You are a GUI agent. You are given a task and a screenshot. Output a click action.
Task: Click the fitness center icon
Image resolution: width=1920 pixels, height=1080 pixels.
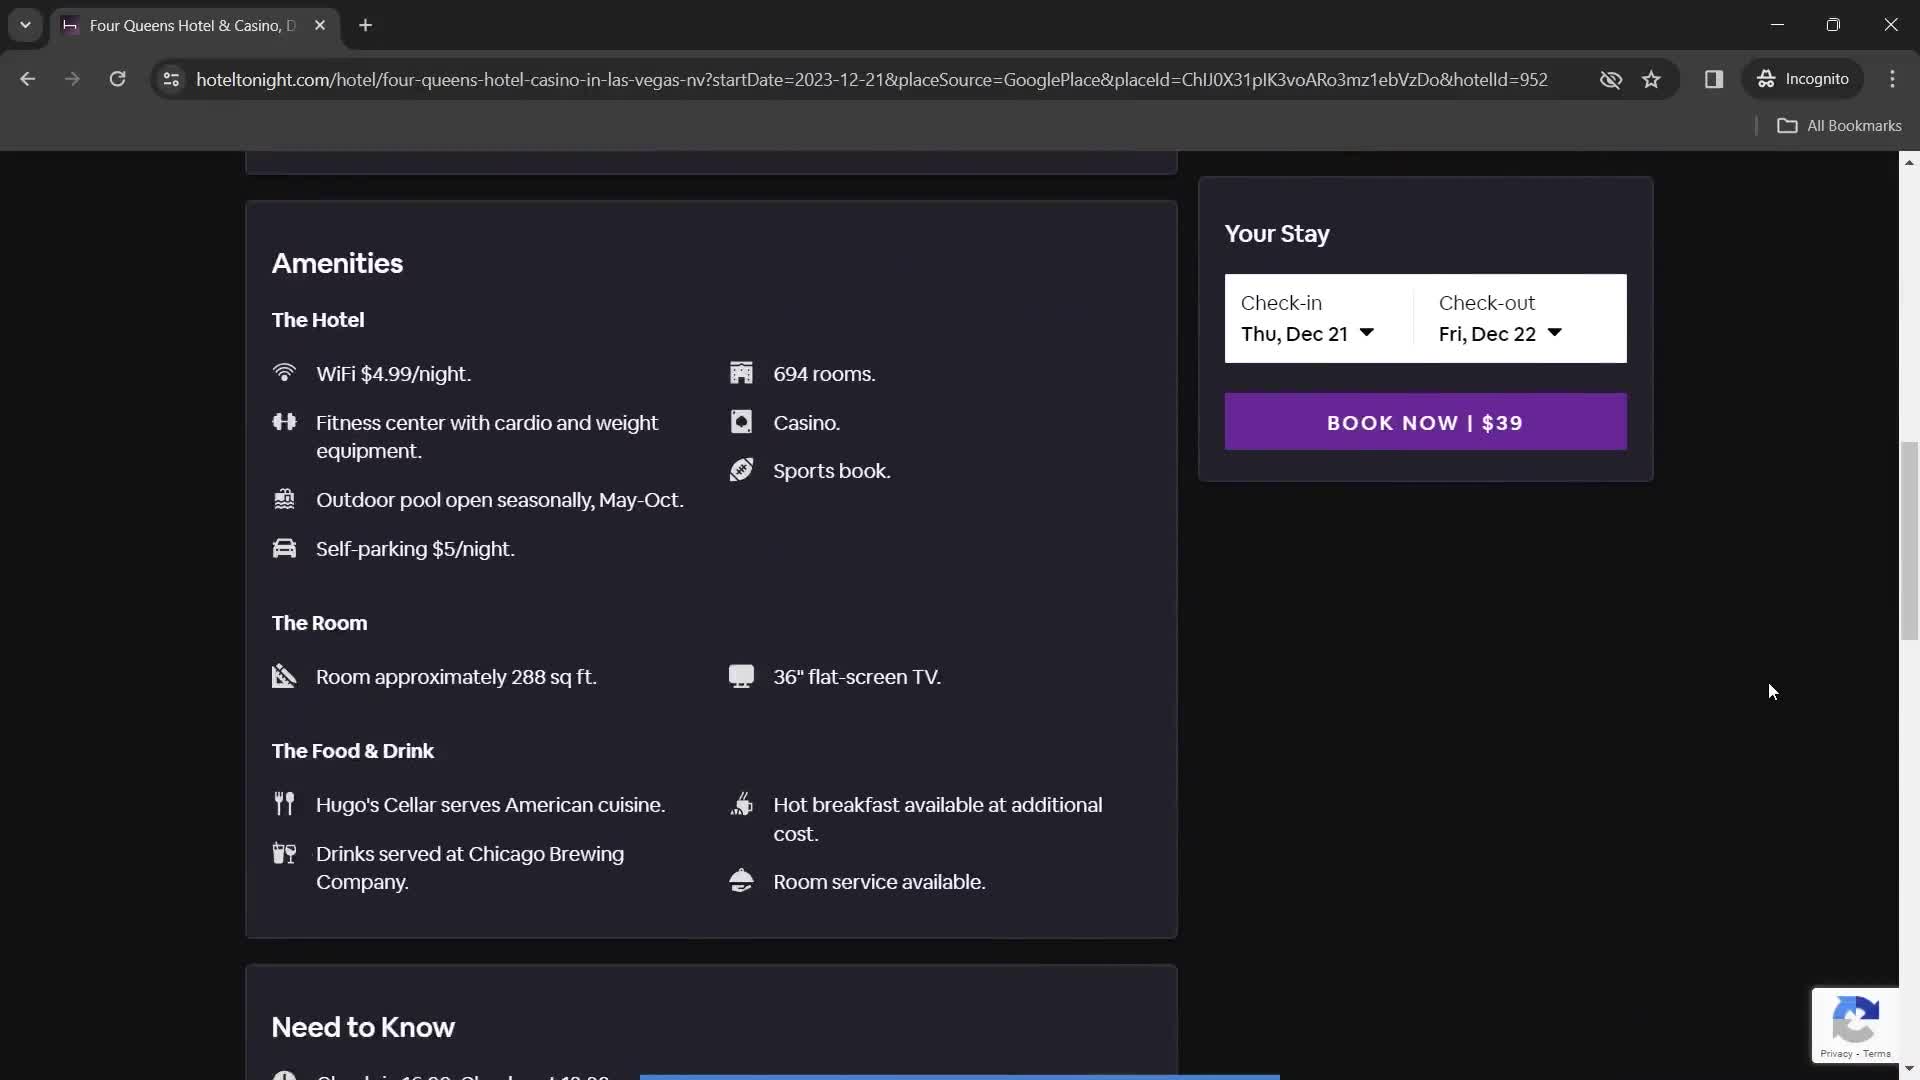pyautogui.click(x=284, y=421)
